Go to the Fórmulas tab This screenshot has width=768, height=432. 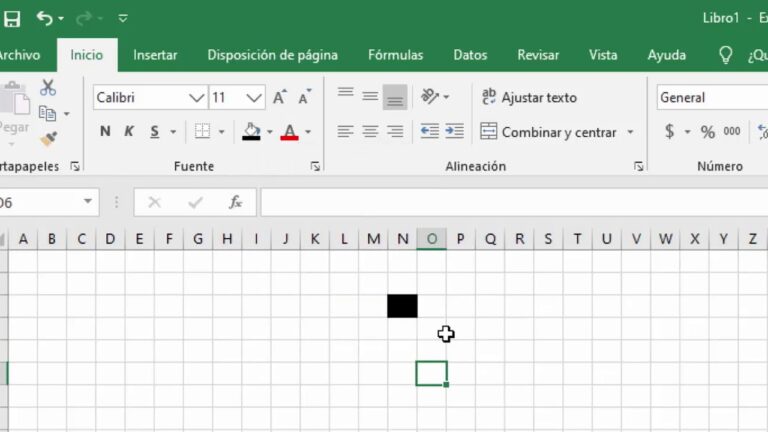tap(396, 55)
